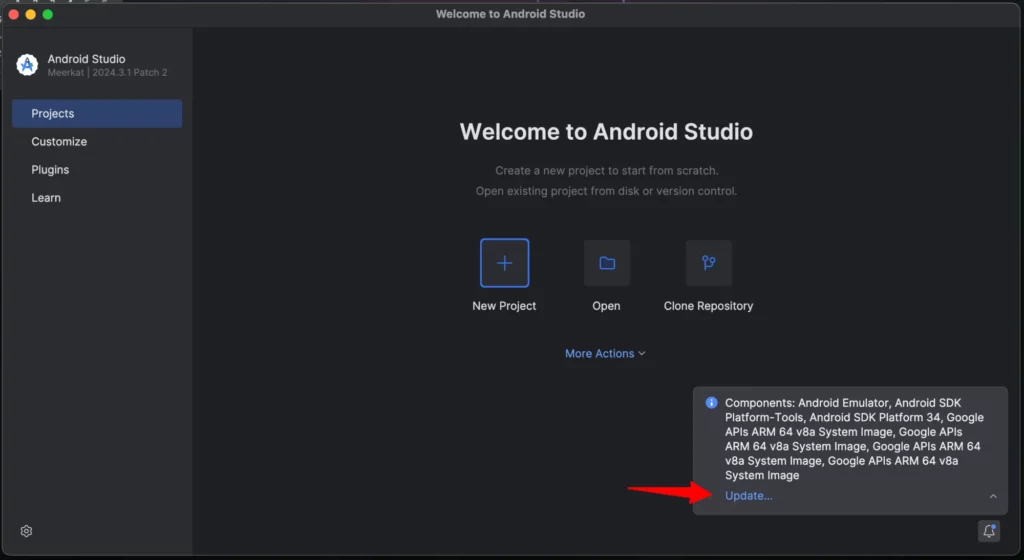This screenshot has width=1024, height=560.
Task: Expand the More Actions dropdown
Action: point(605,353)
